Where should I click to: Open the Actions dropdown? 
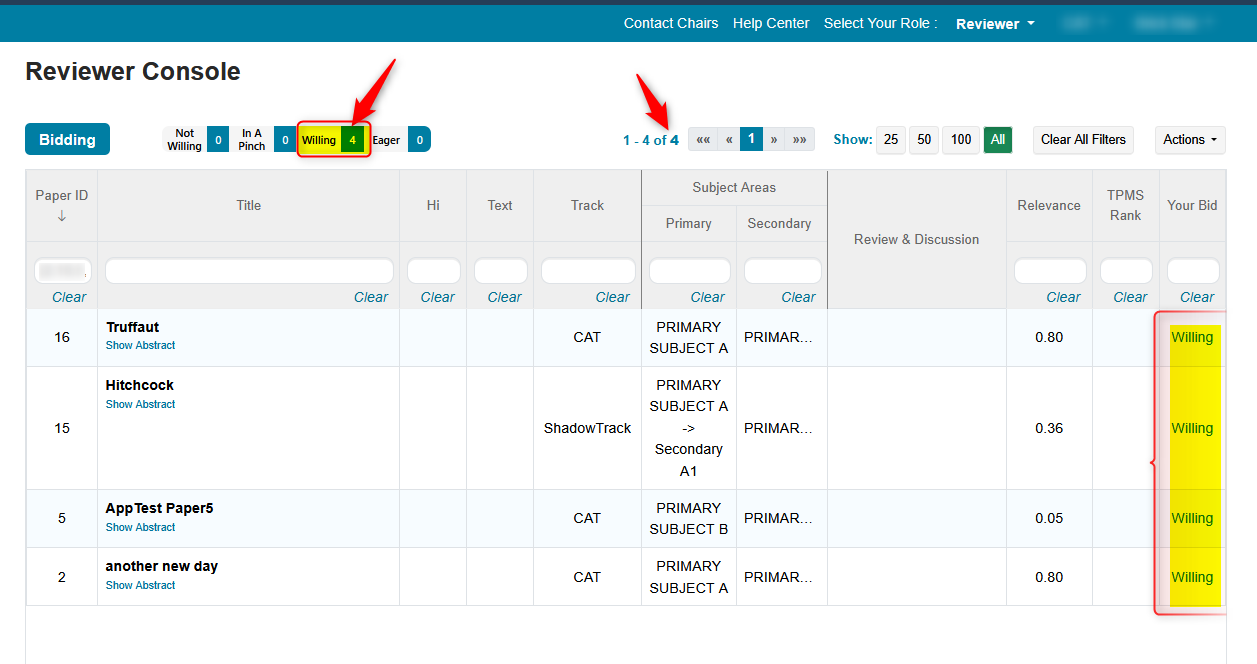(1190, 140)
